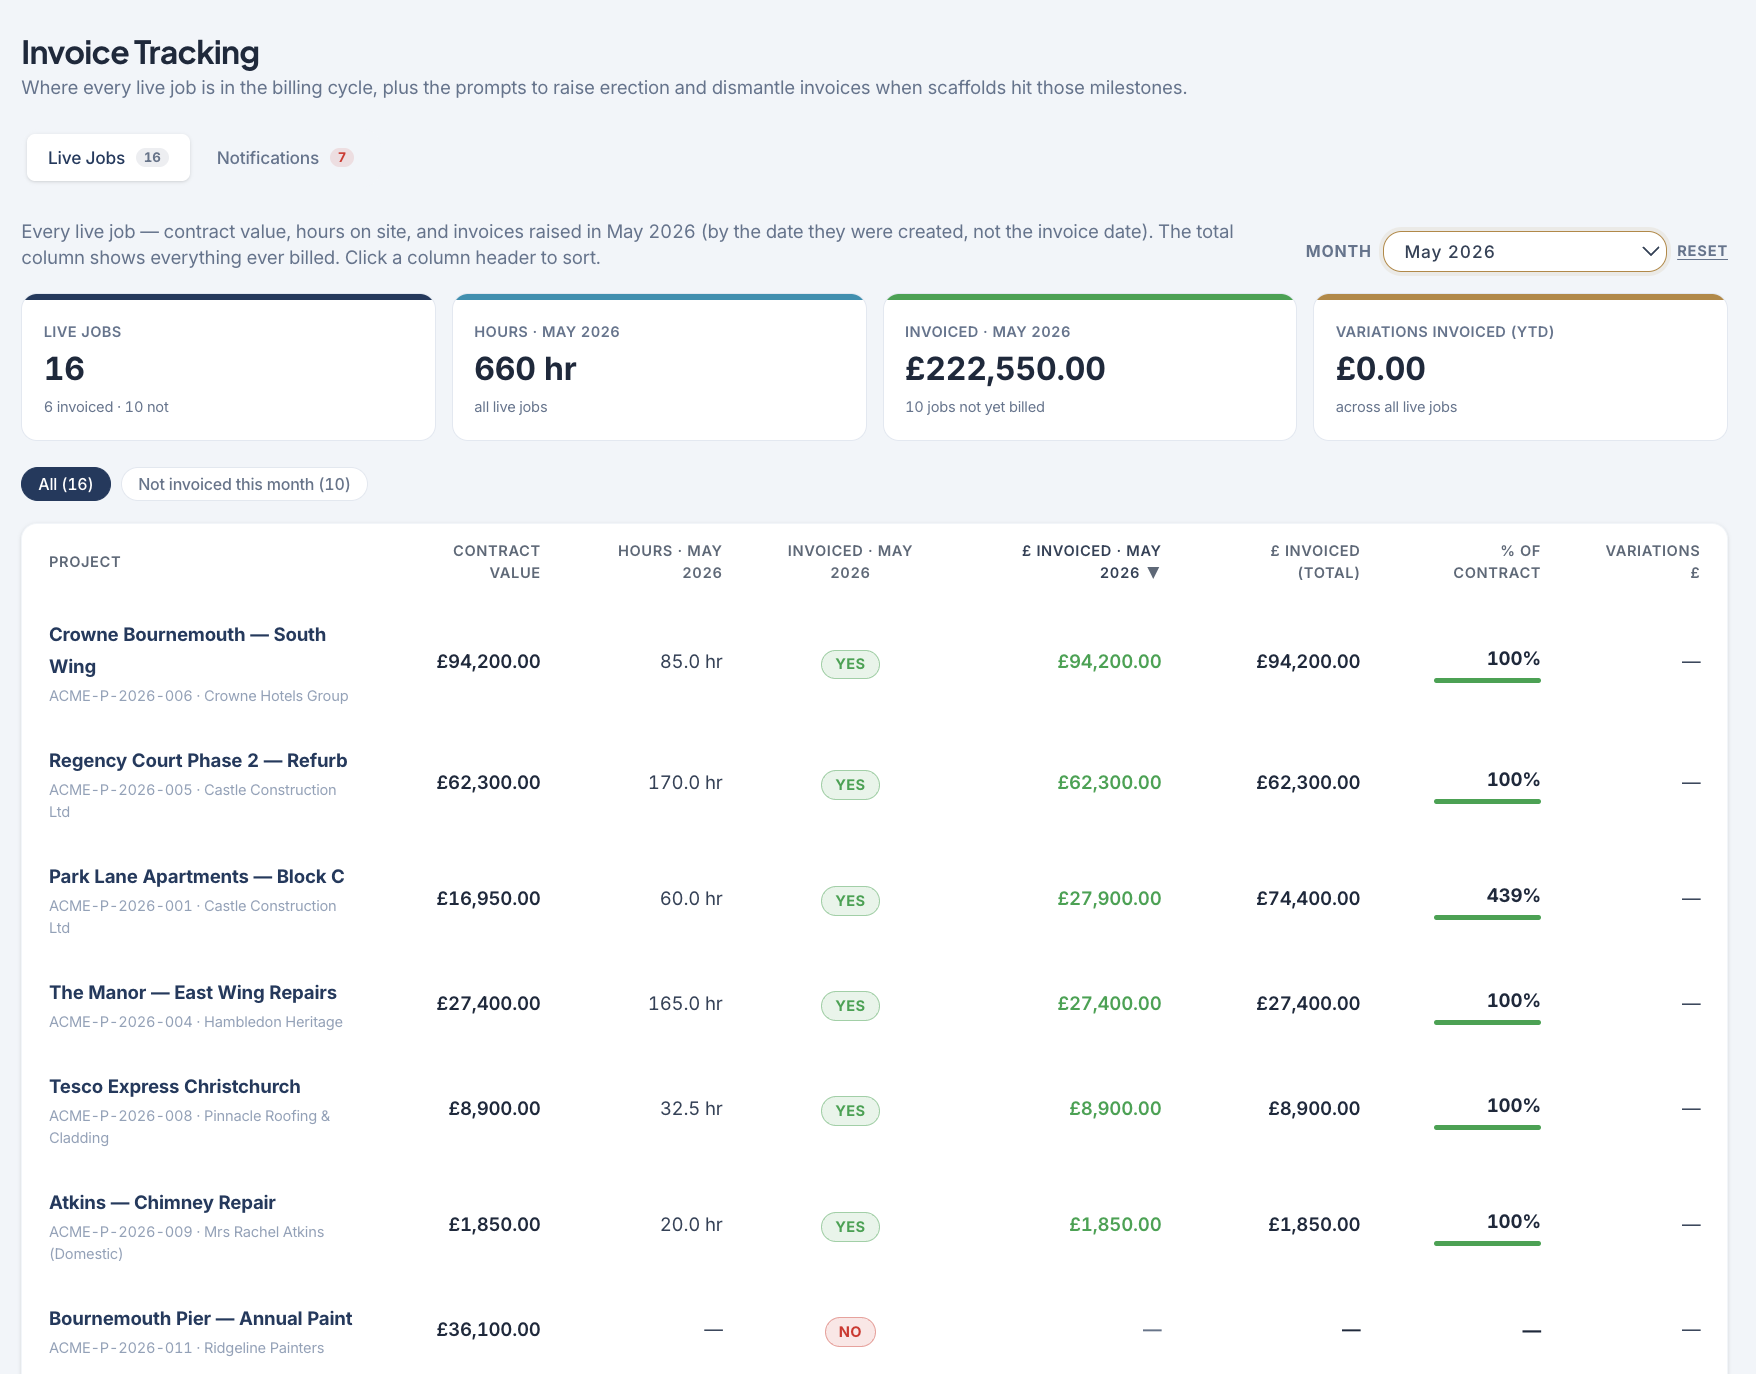The image size is (1756, 1374).
Task: Open Crowne Bournemouth — South Wing project
Action: (187, 650)
